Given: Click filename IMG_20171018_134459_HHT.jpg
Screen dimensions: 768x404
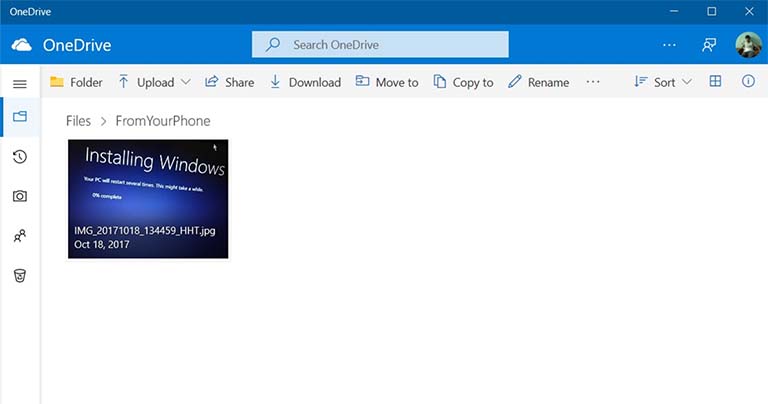Looking at the screenshot, I should 144,231.
